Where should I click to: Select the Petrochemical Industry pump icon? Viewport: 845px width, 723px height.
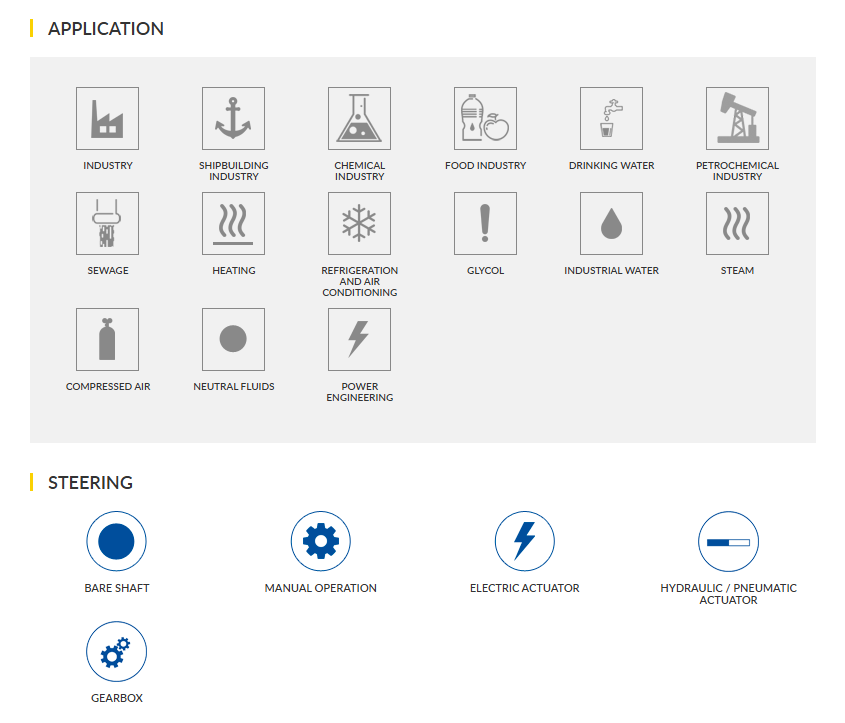coord(737,118)
